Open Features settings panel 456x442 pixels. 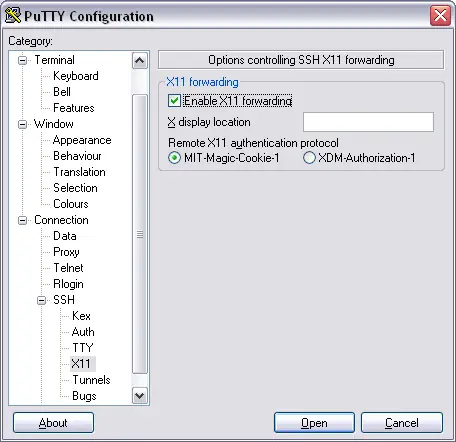[74, 108]
